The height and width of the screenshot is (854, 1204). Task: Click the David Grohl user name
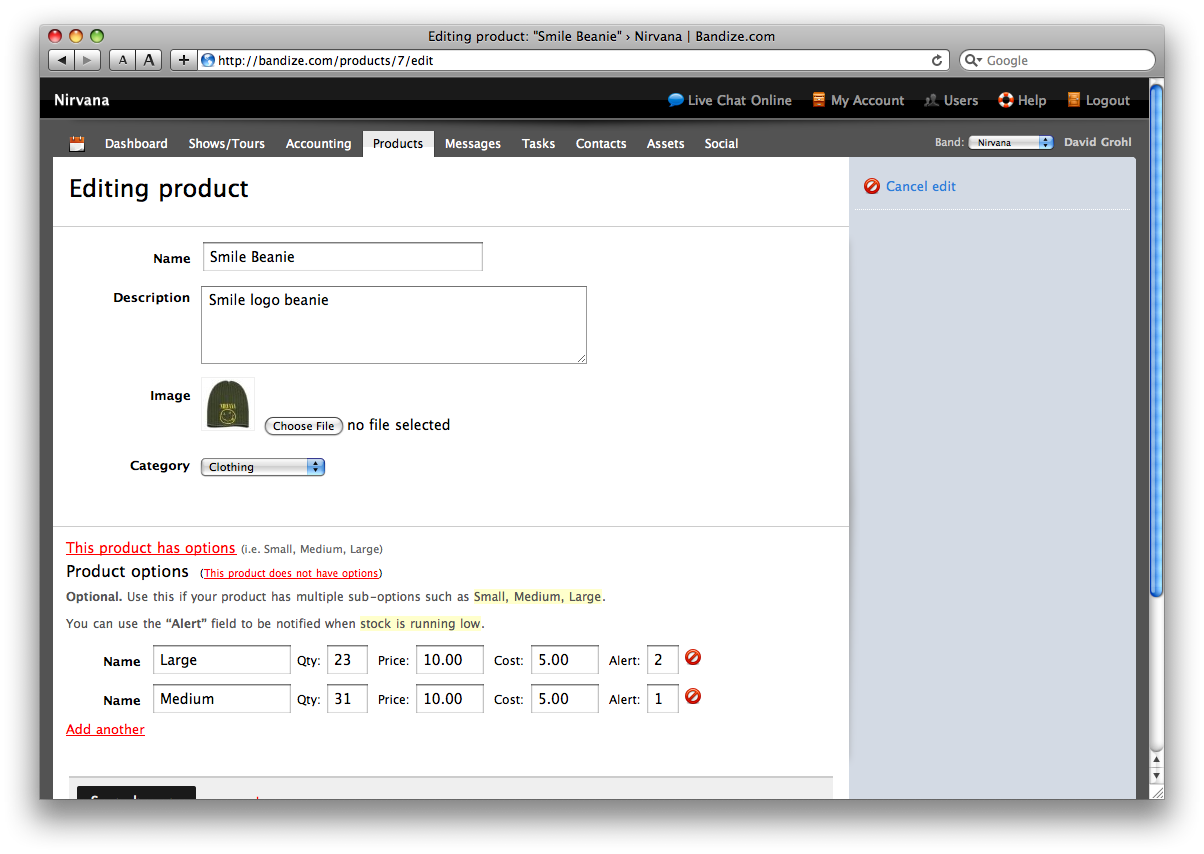[1098, 142]
